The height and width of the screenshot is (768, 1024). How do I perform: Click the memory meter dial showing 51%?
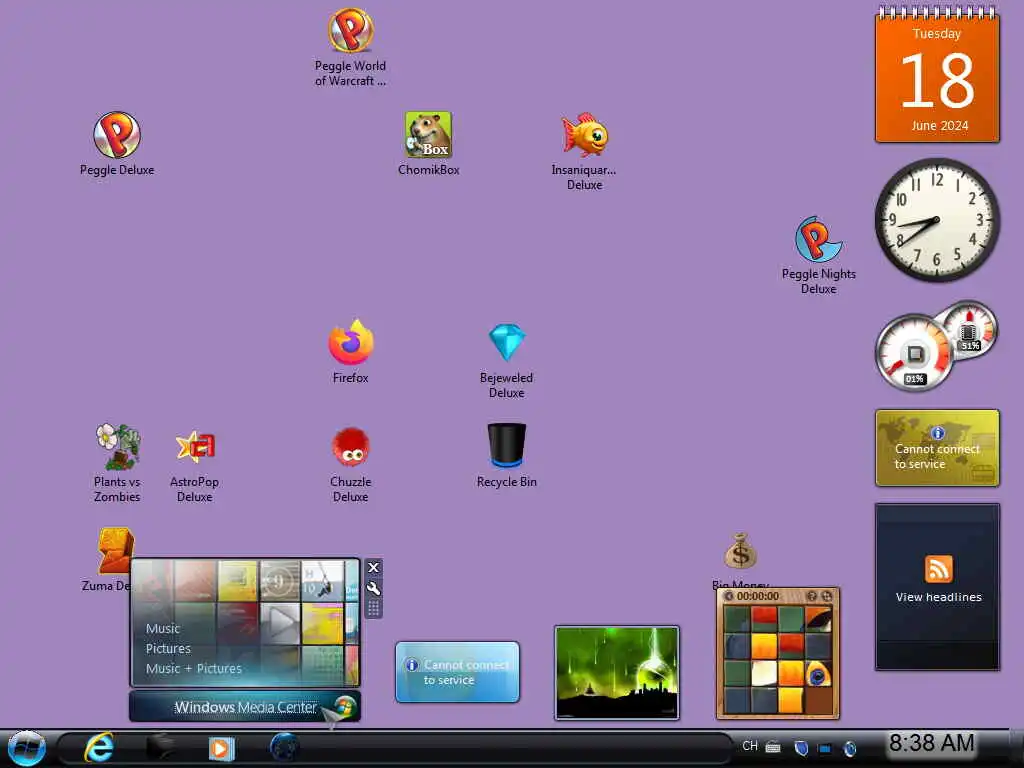(969, 330)
